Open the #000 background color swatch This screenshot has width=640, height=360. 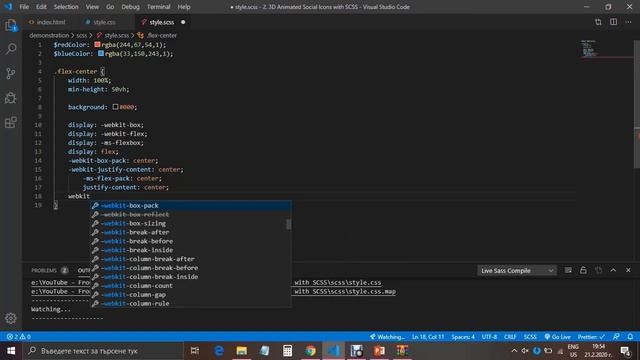[x=116, y=107]
